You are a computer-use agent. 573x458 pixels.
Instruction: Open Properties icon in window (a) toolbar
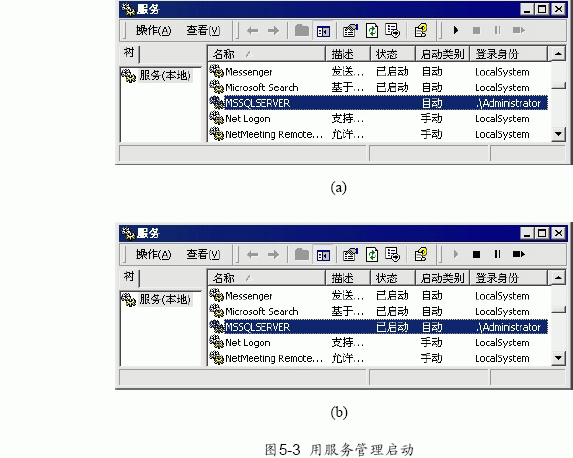point(350,31)
